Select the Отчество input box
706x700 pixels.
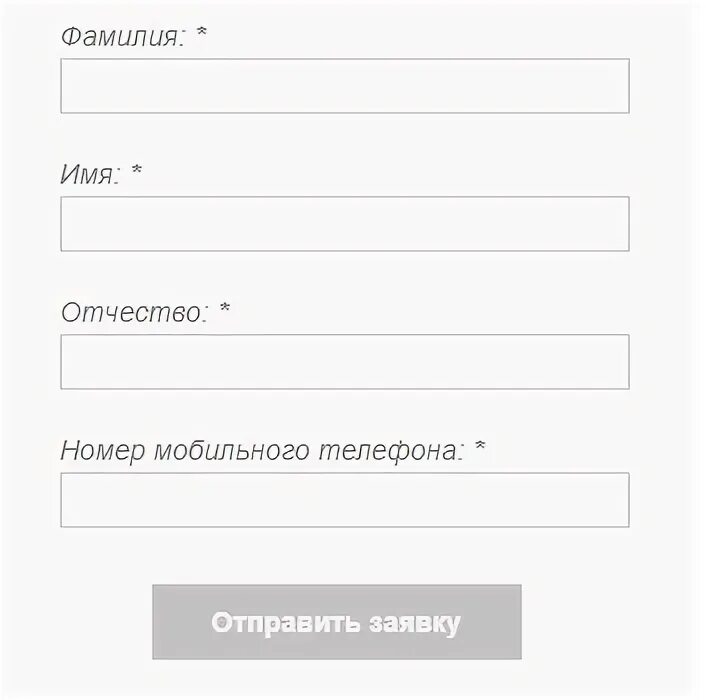(345, 362)
